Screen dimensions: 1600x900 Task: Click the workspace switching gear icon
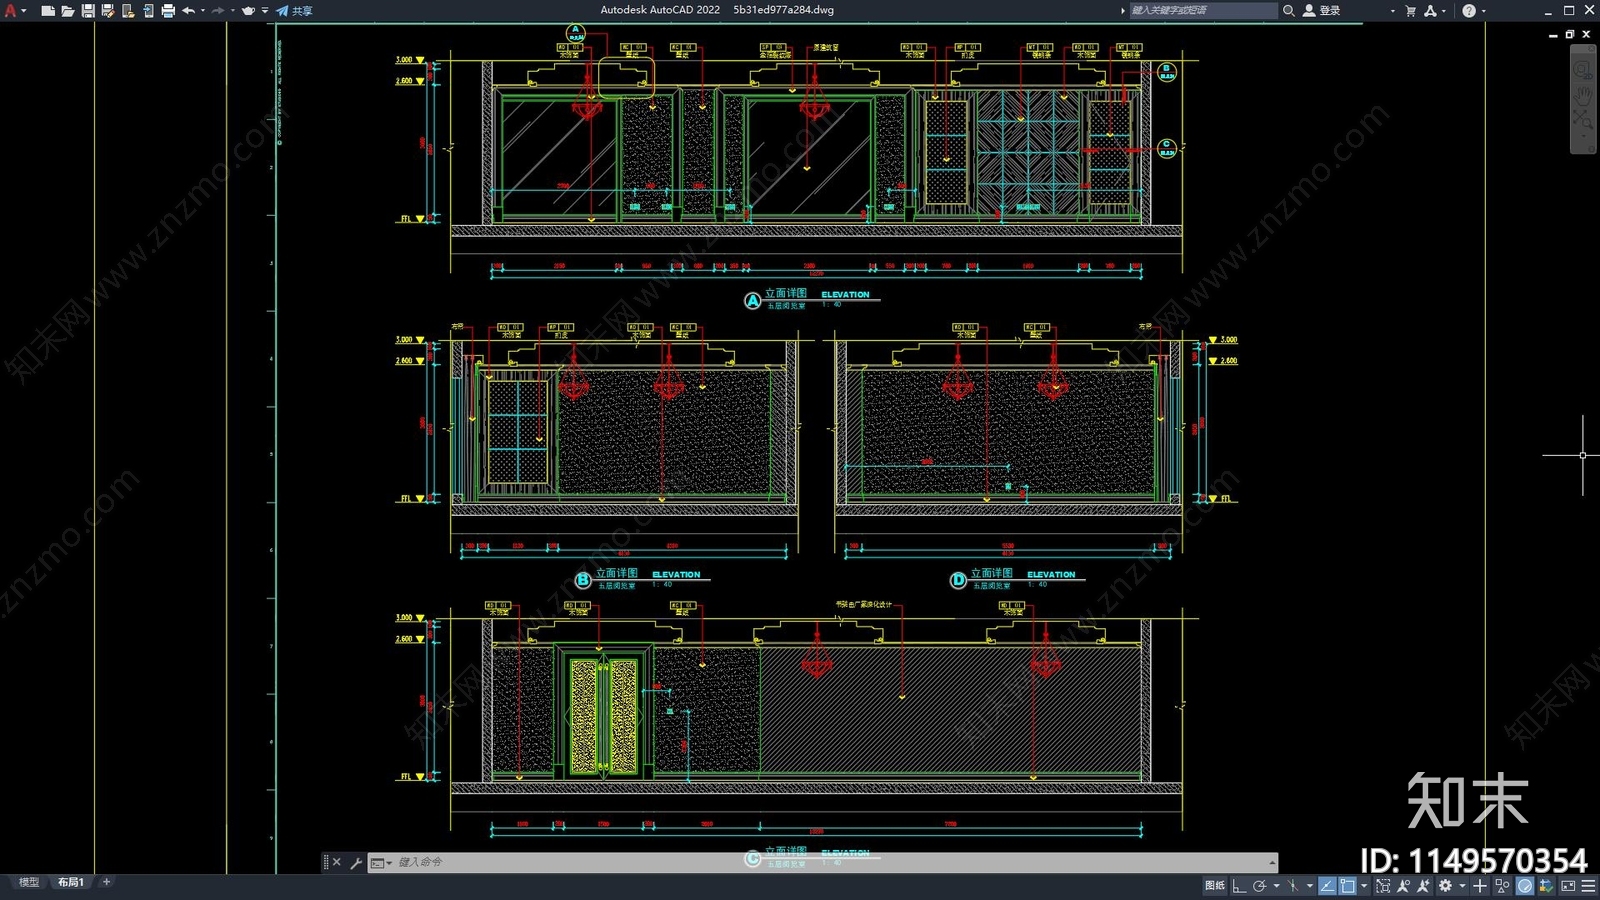click(1445, 886)
